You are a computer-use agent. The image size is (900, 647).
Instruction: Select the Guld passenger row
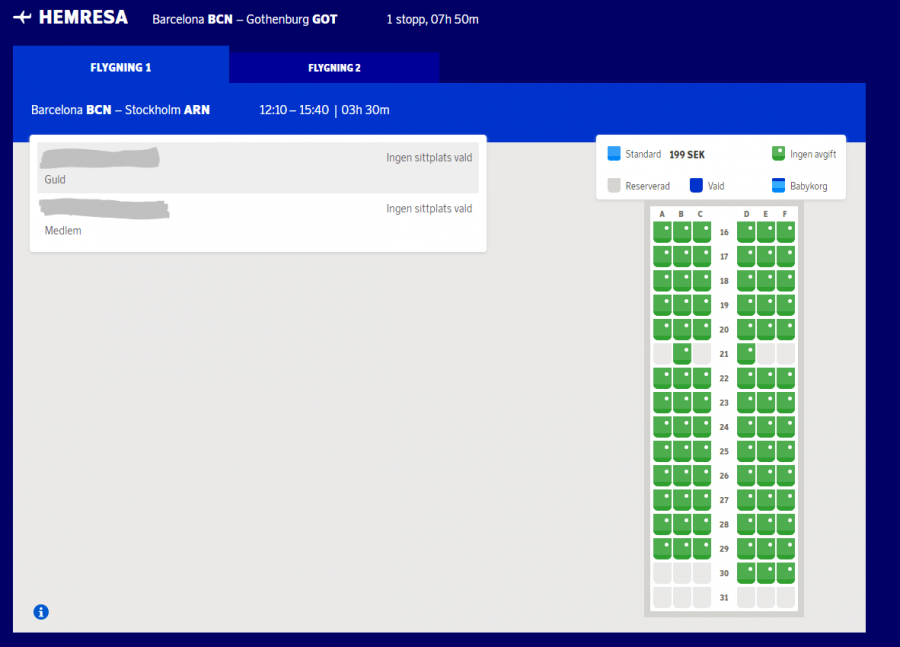258,168
